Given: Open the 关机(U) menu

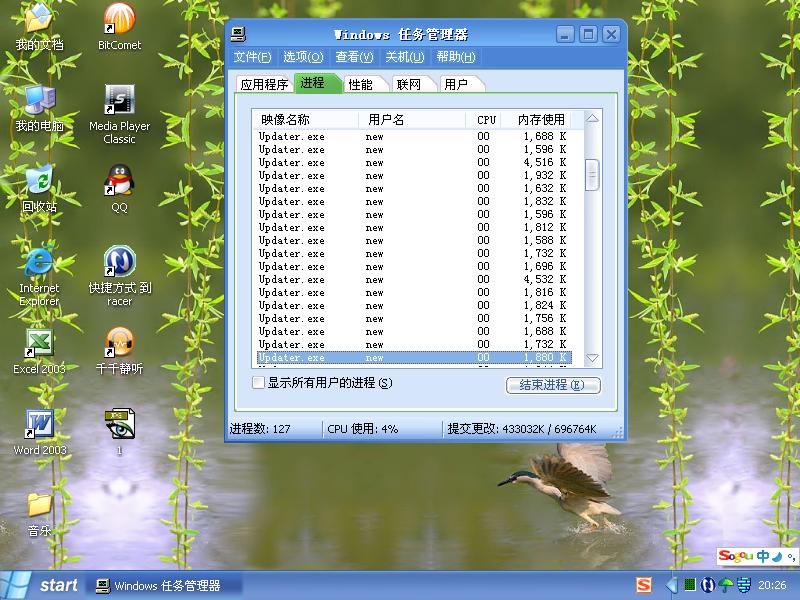Looking at the screenshot, I should click(405, 57).
